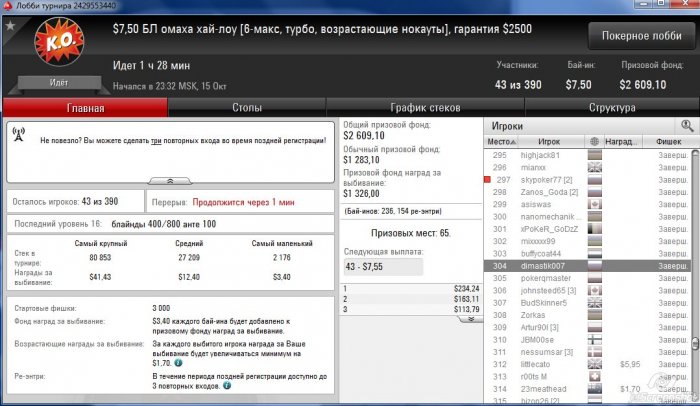
Task: Select player row skypoker77 [2]
Action: [587, 180]
